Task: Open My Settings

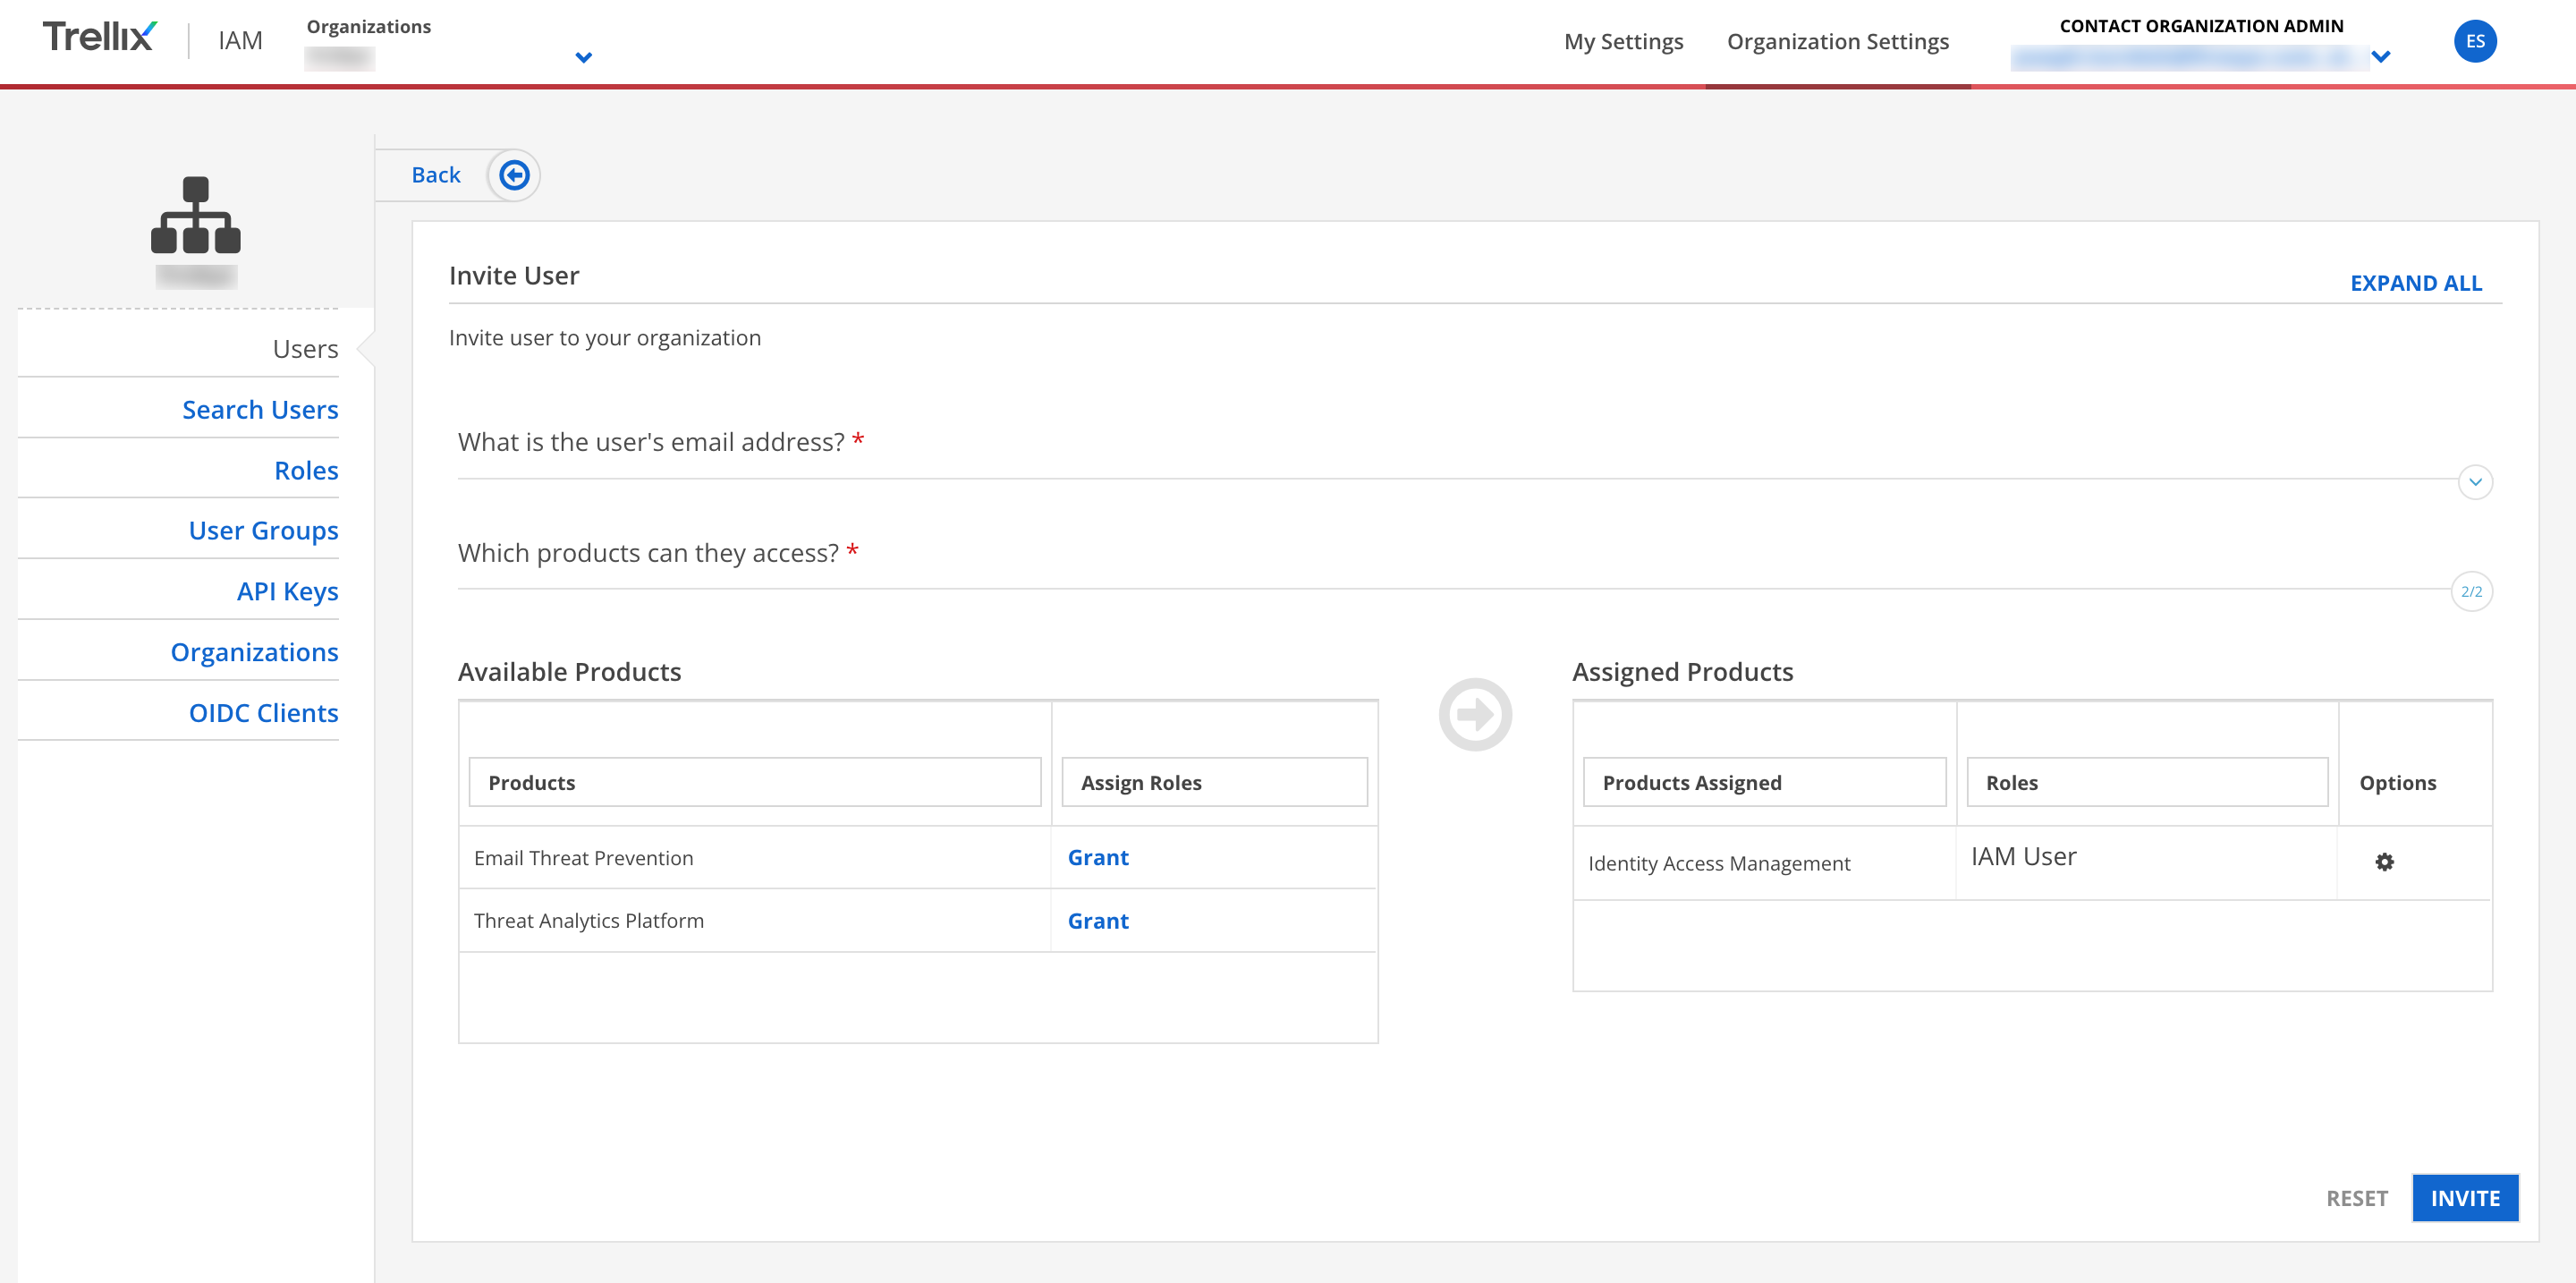Action: point(1624,41)
